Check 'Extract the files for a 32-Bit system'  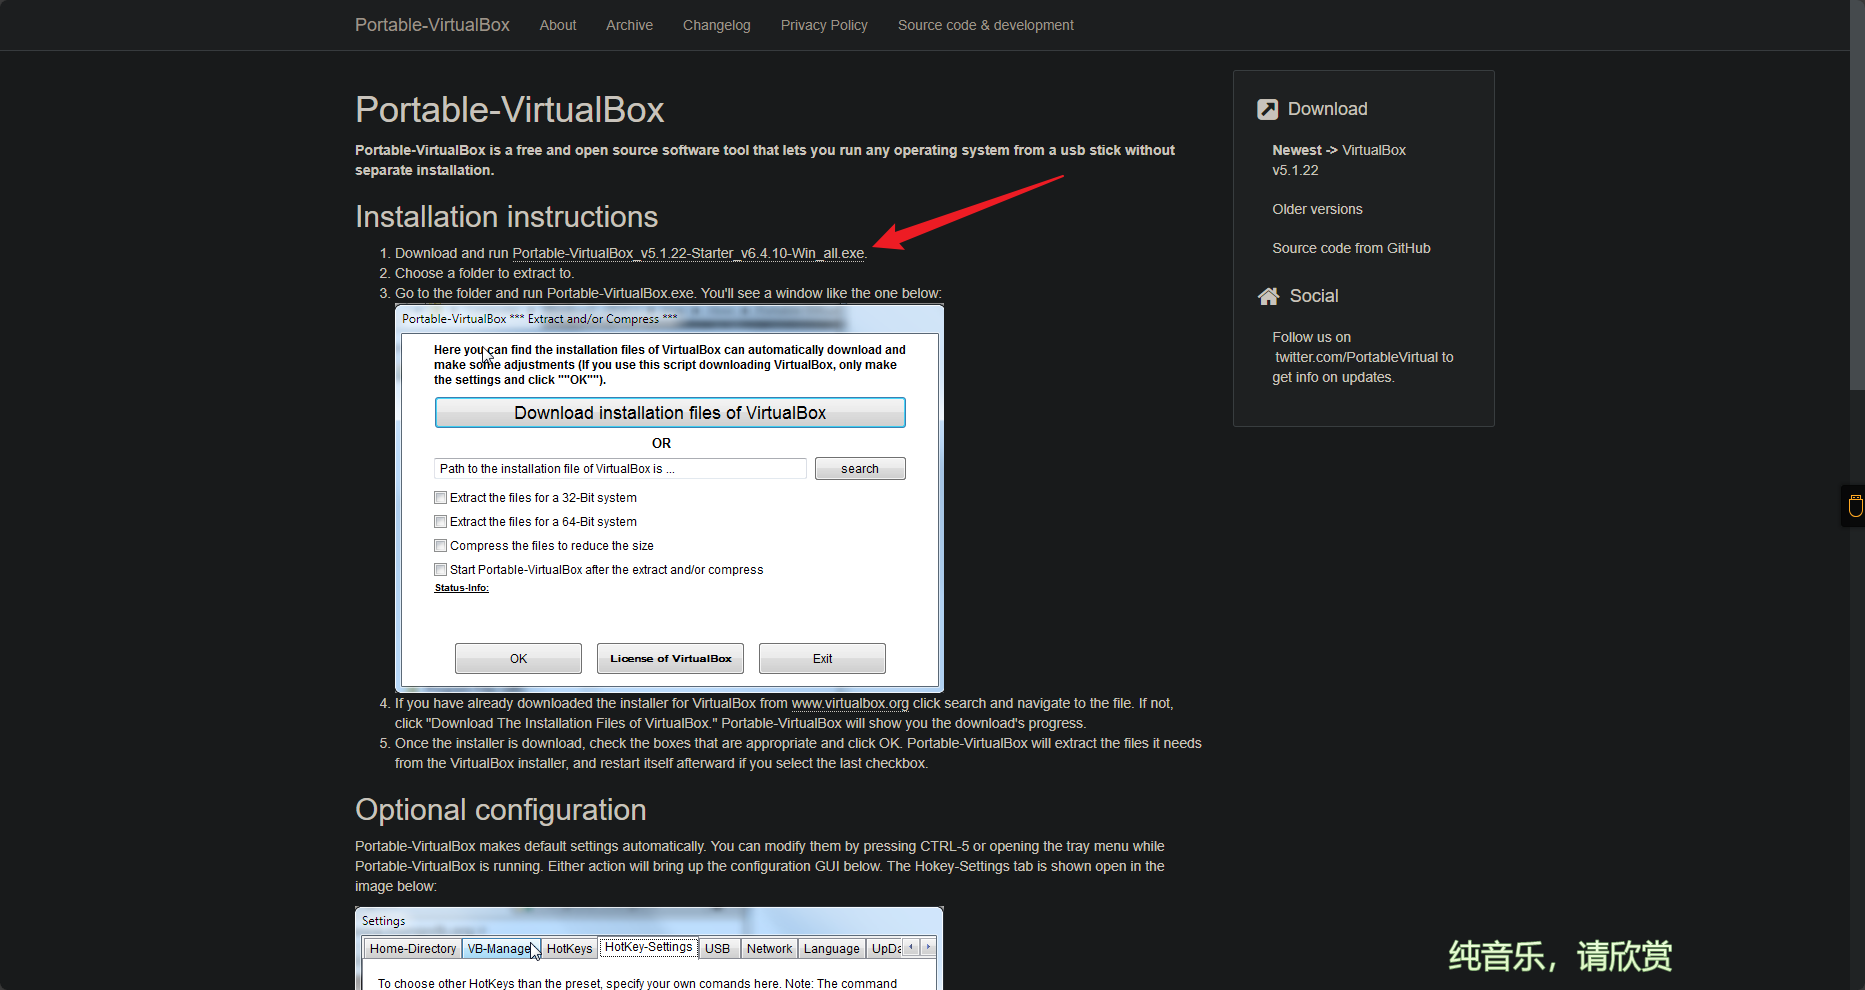[441, 498]
